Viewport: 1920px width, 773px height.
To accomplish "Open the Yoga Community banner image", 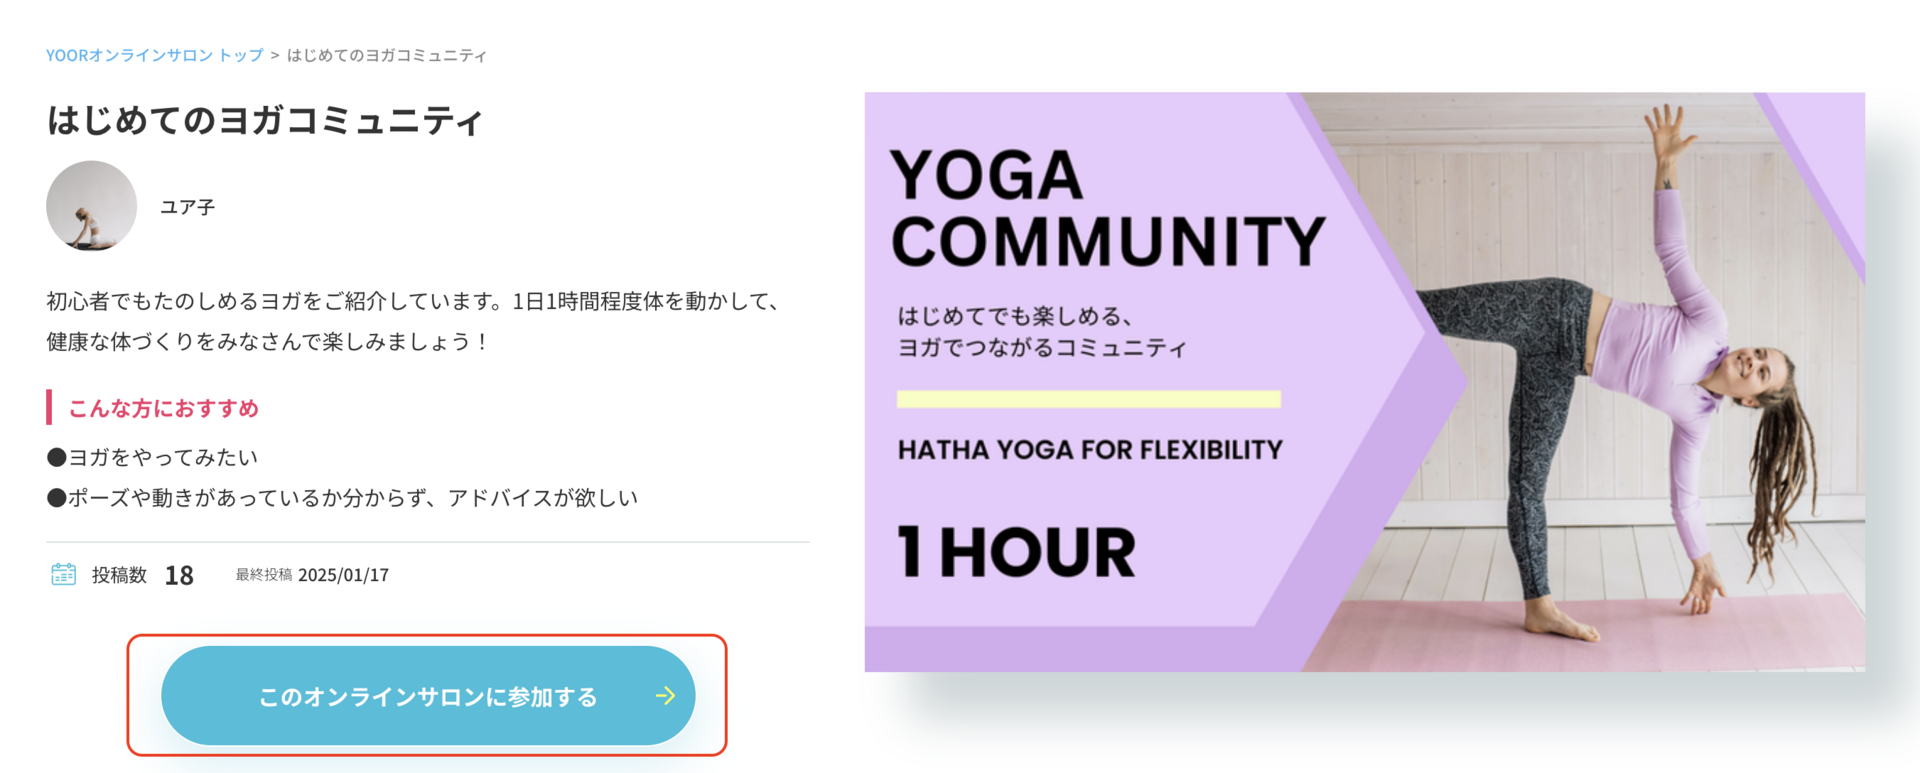I will click(x=1364, y=382).
